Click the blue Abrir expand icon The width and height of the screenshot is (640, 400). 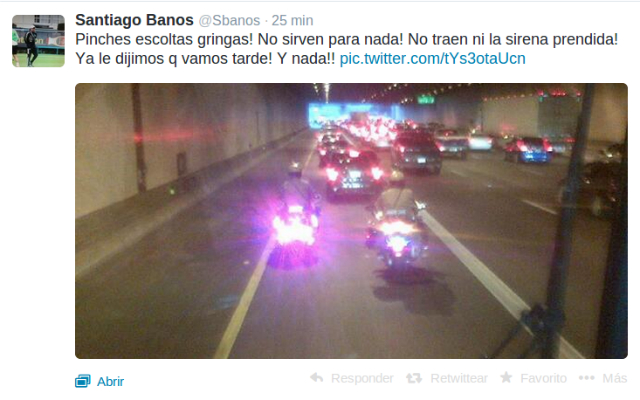tap(82, 381)
